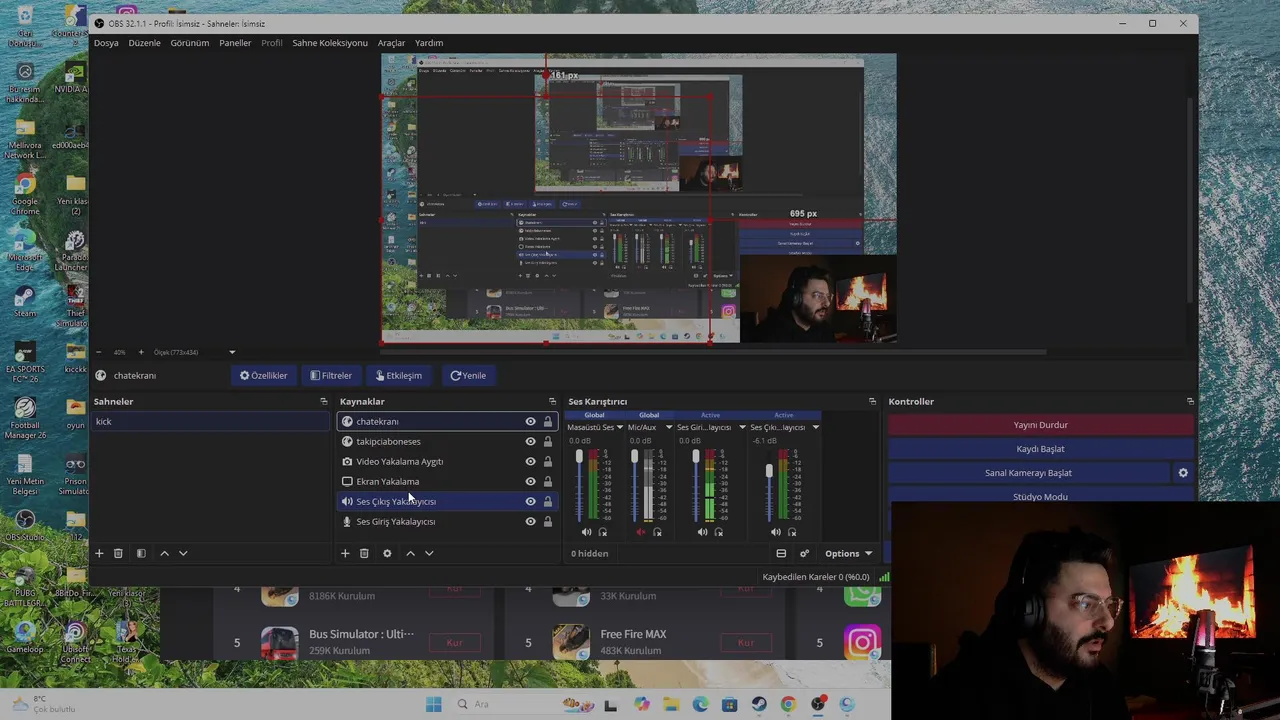Open scene filters icon in Sahneler
The width and height of the screenshot is (1280, 720).
(x=141, y=553)
